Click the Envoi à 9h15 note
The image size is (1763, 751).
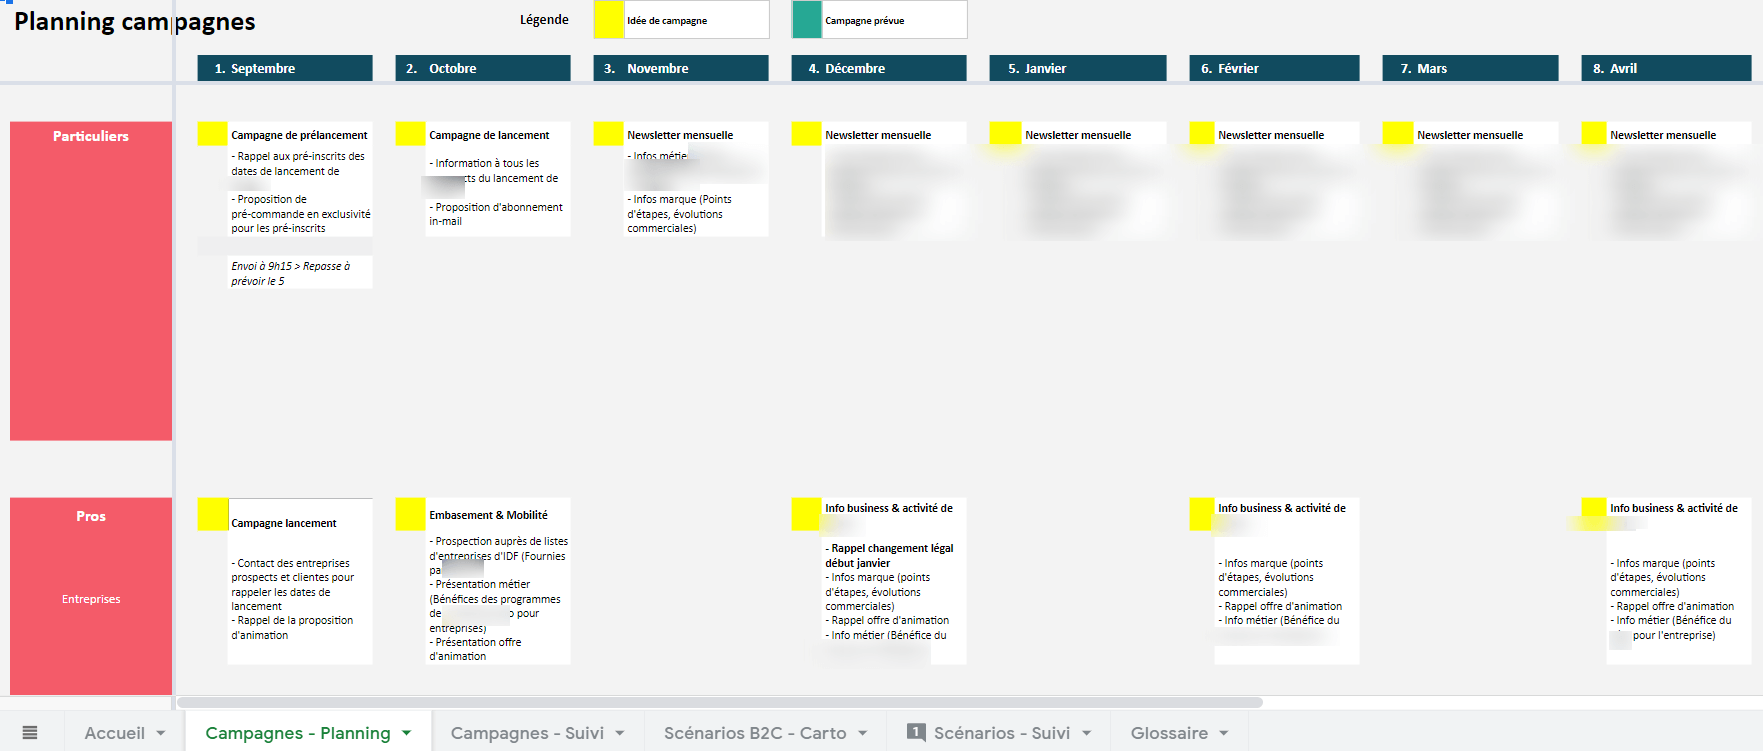tap(291, 273)
